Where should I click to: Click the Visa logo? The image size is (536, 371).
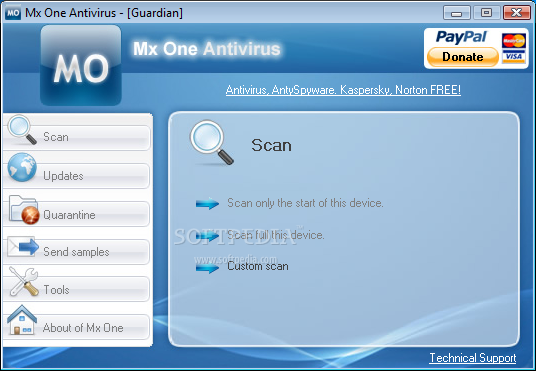click(x=514, y=56)
